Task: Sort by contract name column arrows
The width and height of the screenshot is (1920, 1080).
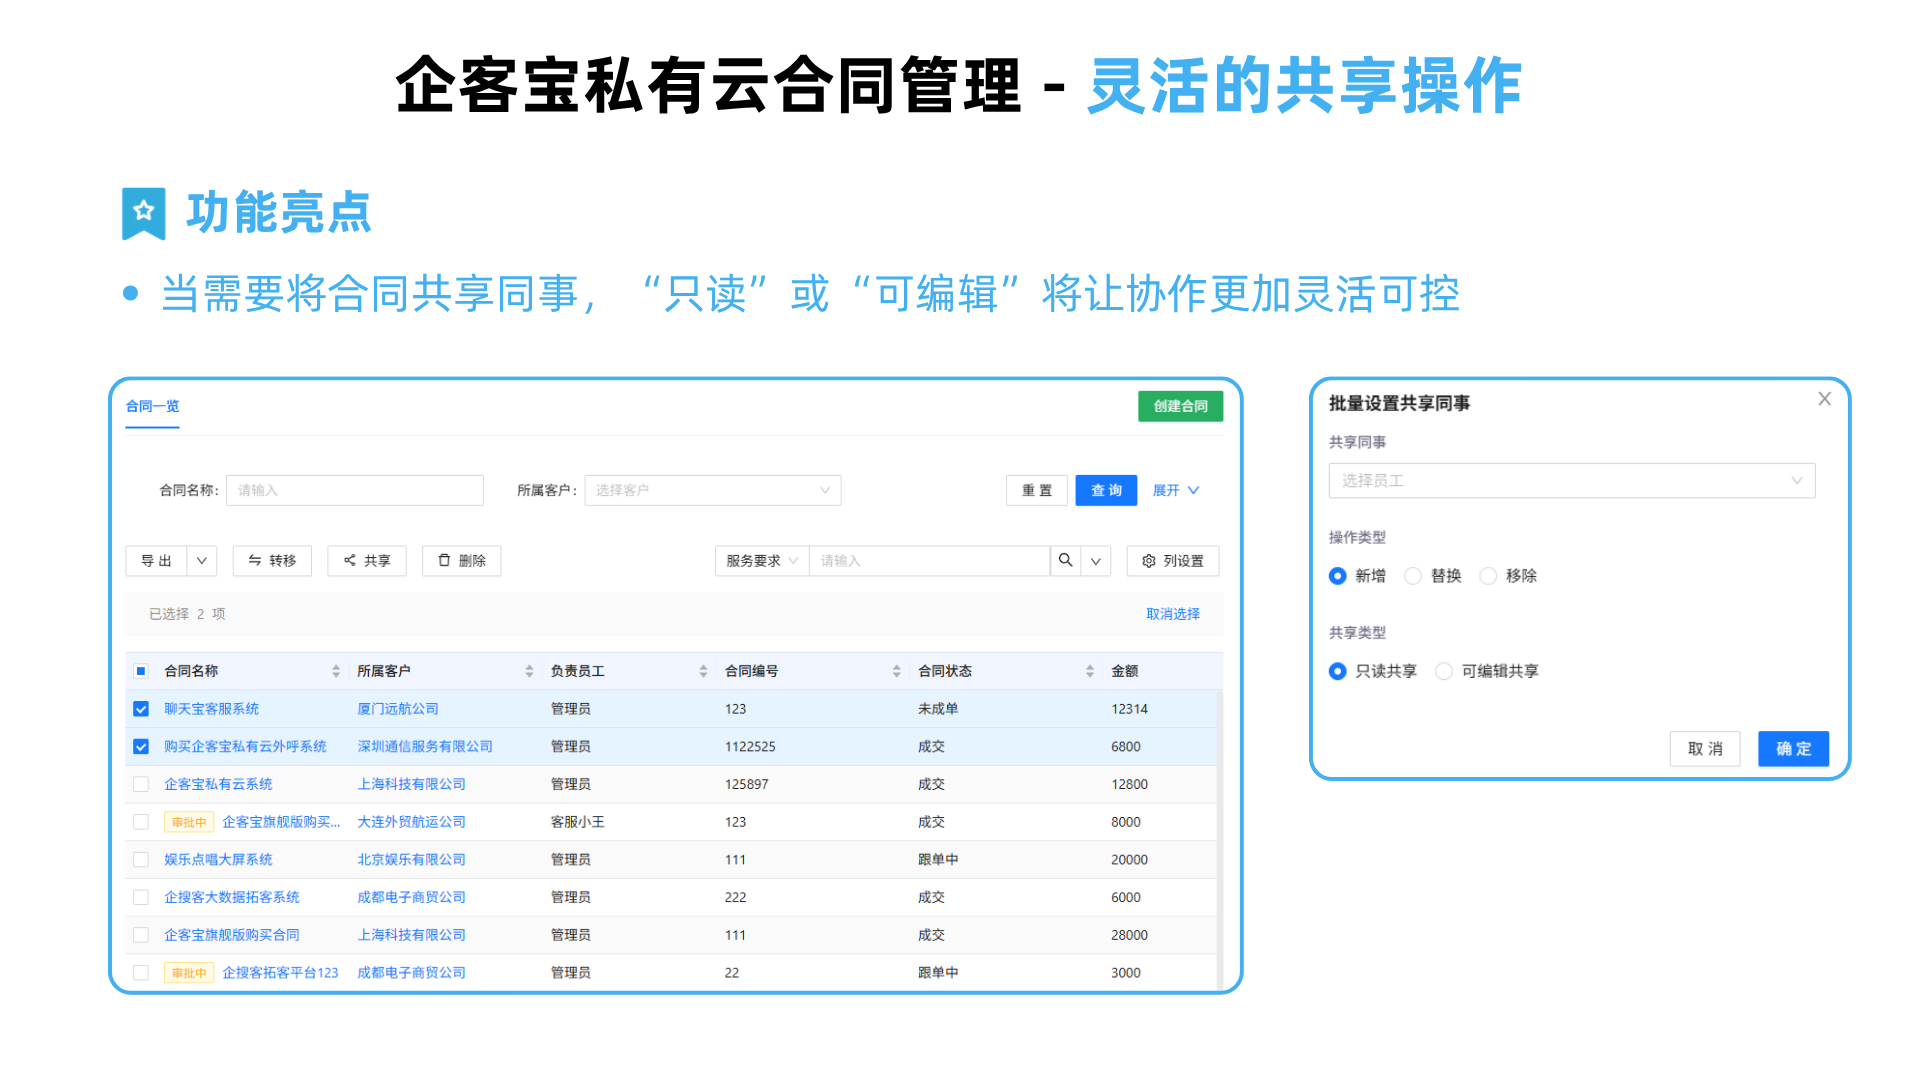Action: pos(336,671)
